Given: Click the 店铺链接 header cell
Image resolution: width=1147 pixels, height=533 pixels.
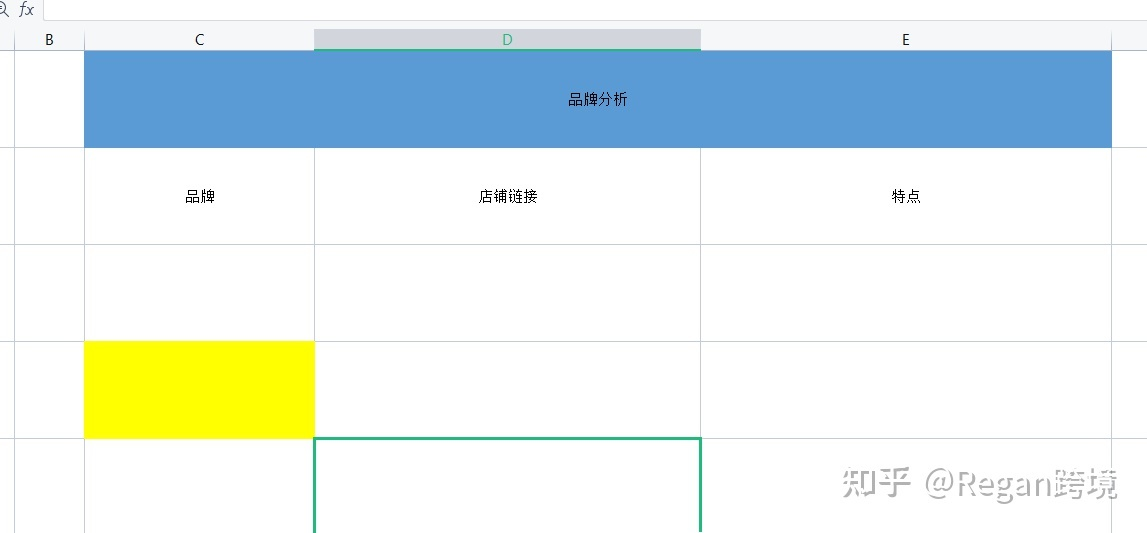Looking at the screenshot, I should tap(507, 196).
